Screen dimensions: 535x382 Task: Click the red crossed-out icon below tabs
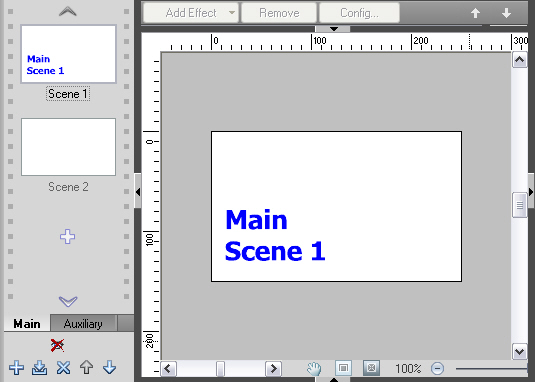click(57, 345)
